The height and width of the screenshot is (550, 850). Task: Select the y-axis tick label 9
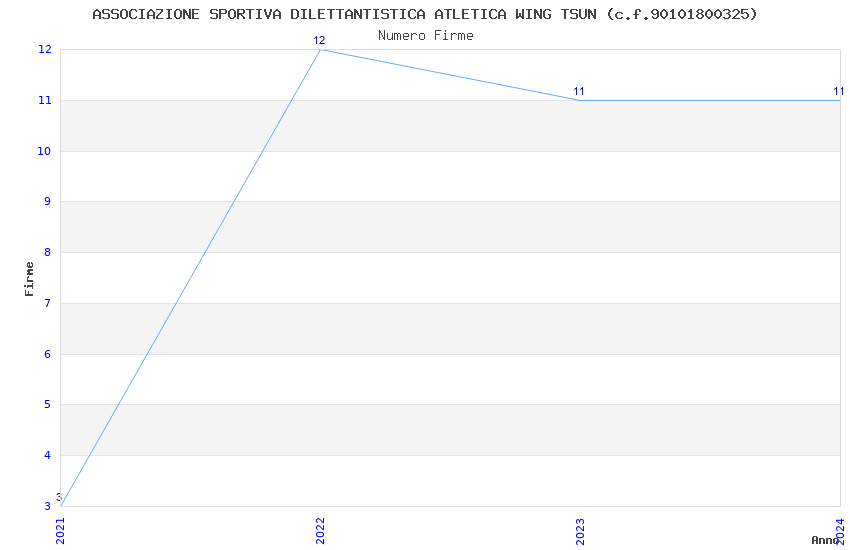click(x=48, y=202)
